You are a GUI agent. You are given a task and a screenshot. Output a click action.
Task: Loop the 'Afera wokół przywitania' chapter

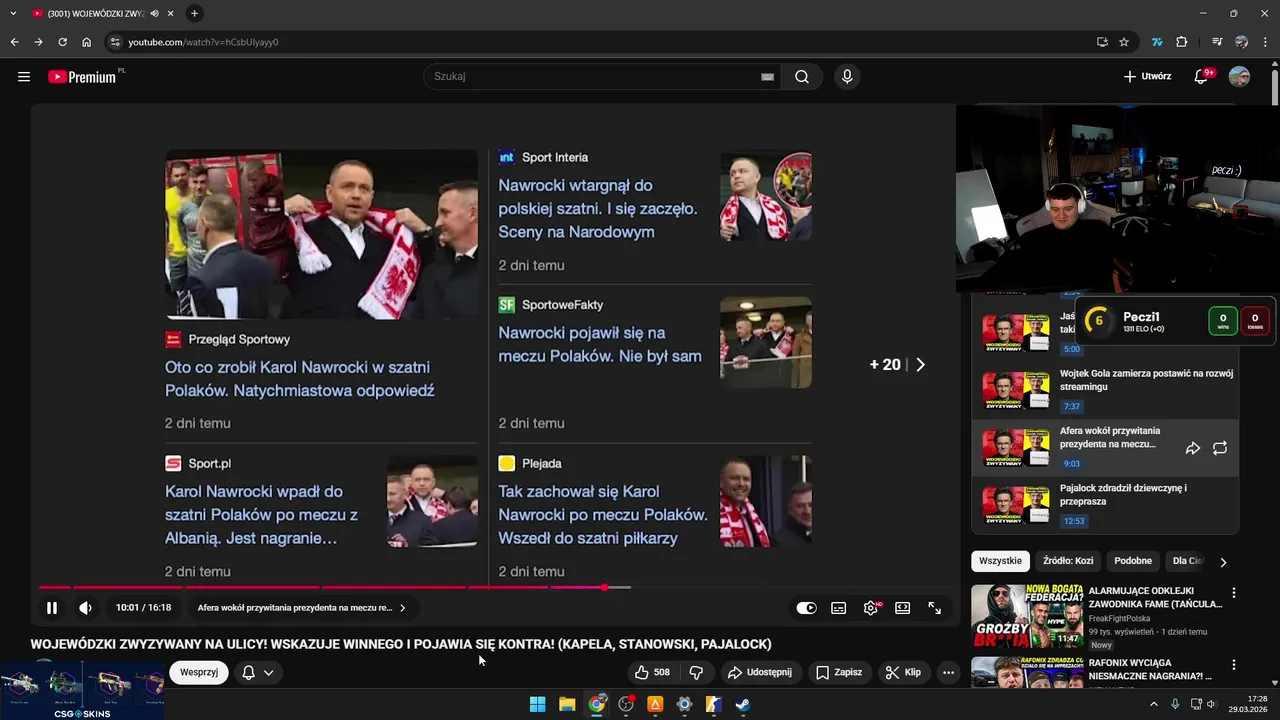1220,449
